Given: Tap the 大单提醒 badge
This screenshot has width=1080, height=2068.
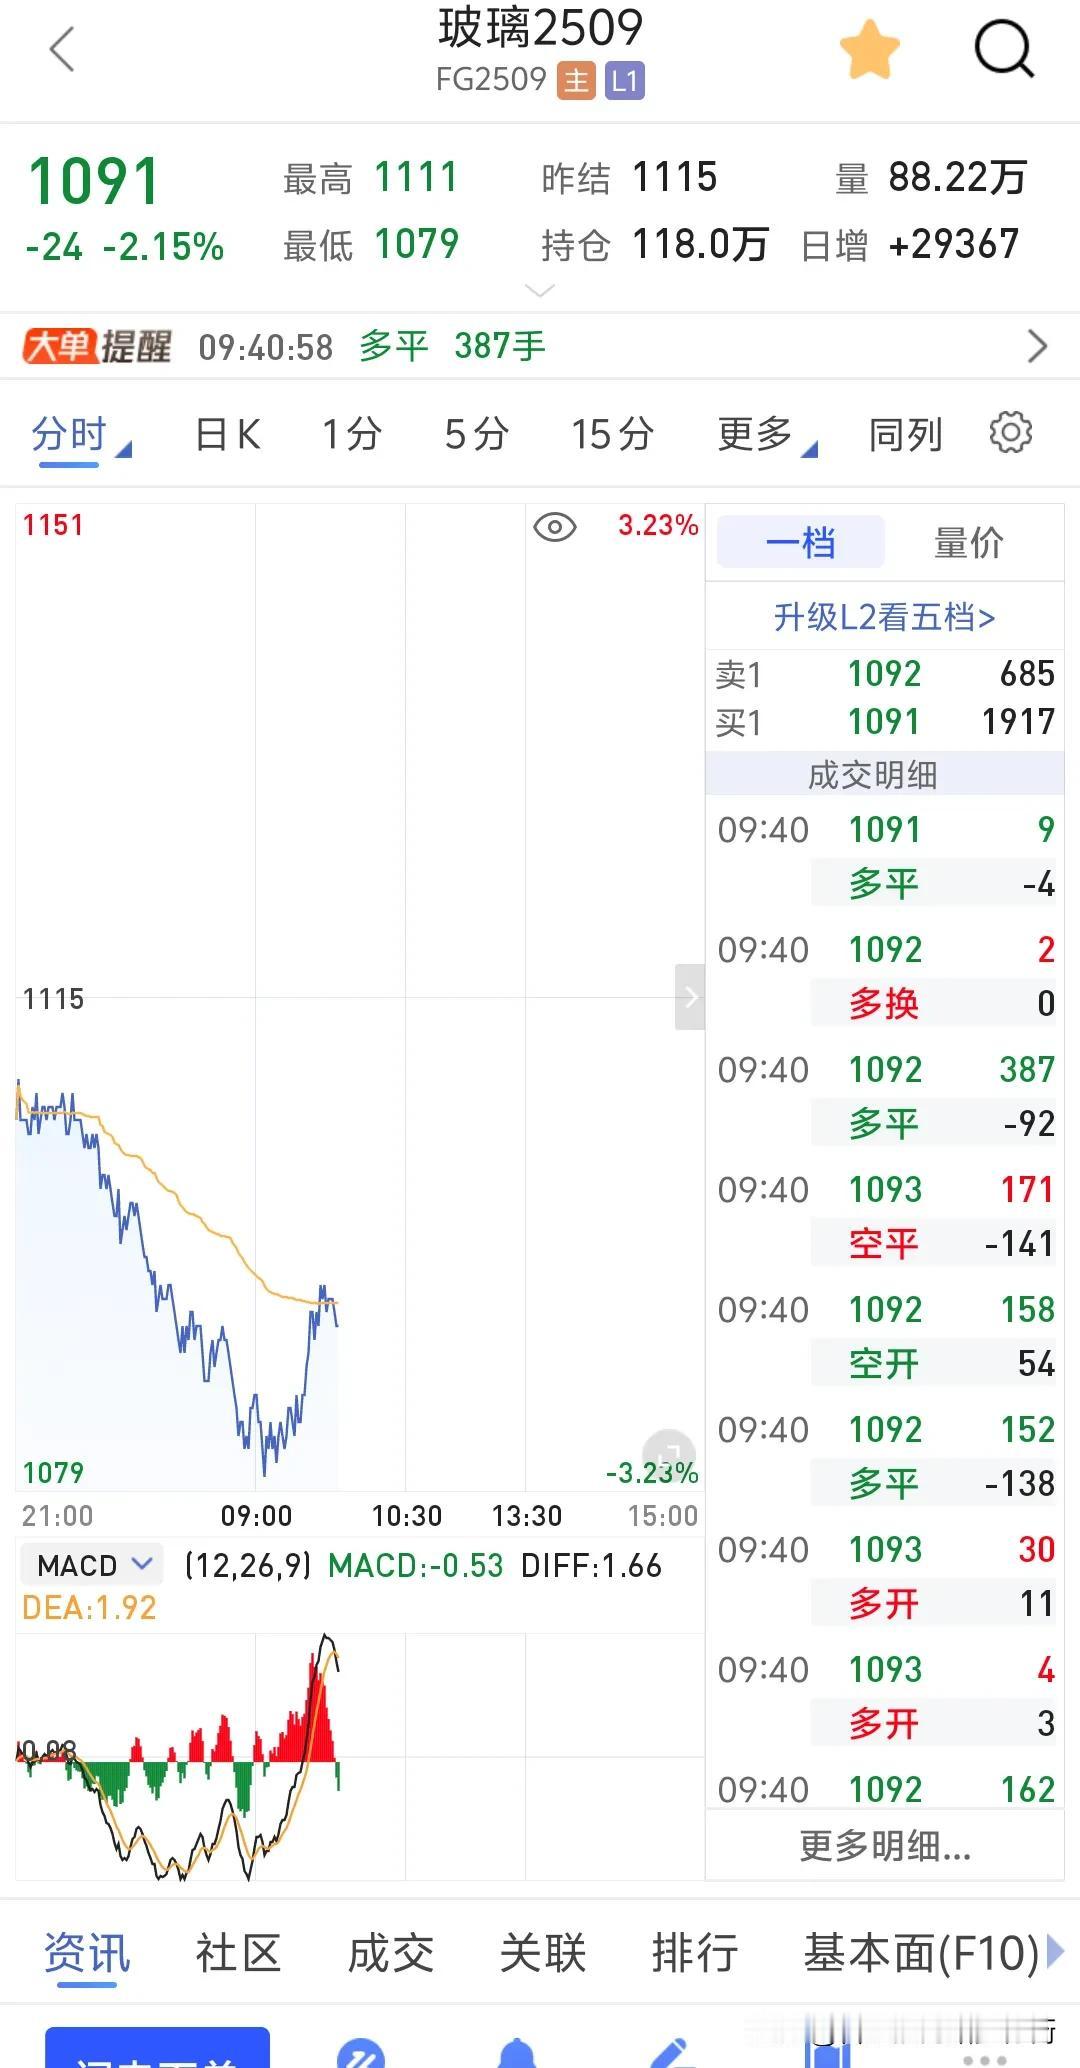Looking at the screenshot, I should (97, 346).
